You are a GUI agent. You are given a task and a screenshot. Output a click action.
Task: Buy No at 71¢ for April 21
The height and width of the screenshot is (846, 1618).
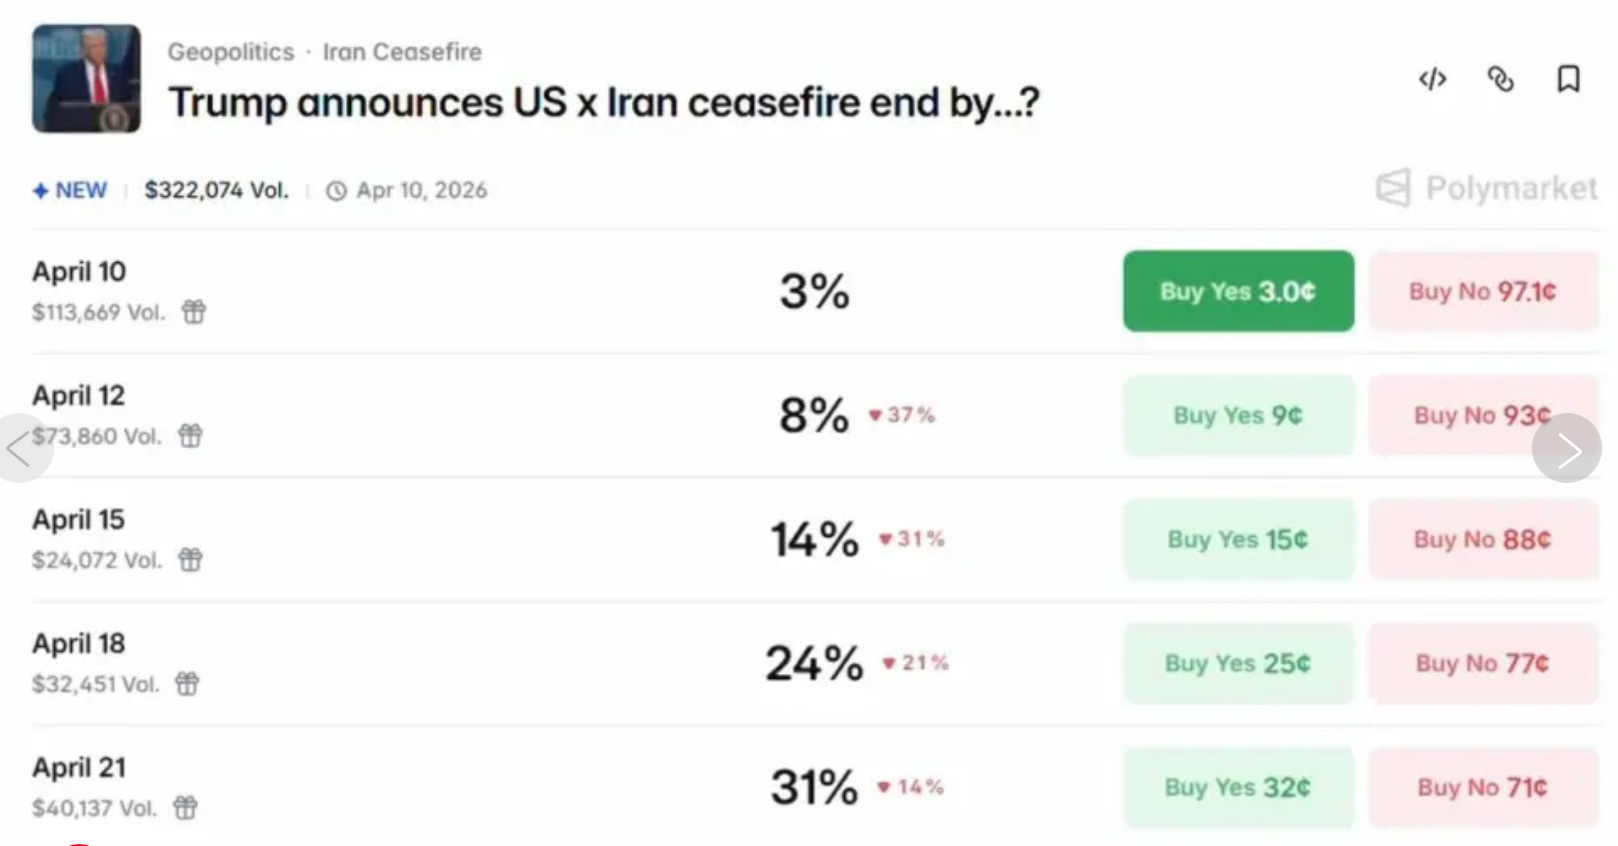point(1482,787)
